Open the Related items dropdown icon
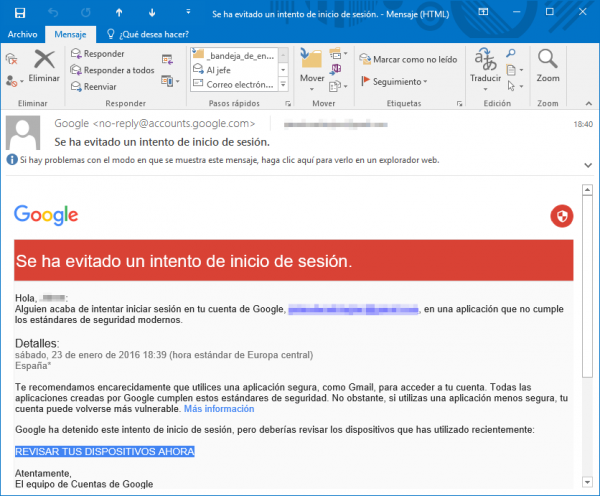Image resolution: width=600 pixels, height=496 pixels. (x=515, y=70)
